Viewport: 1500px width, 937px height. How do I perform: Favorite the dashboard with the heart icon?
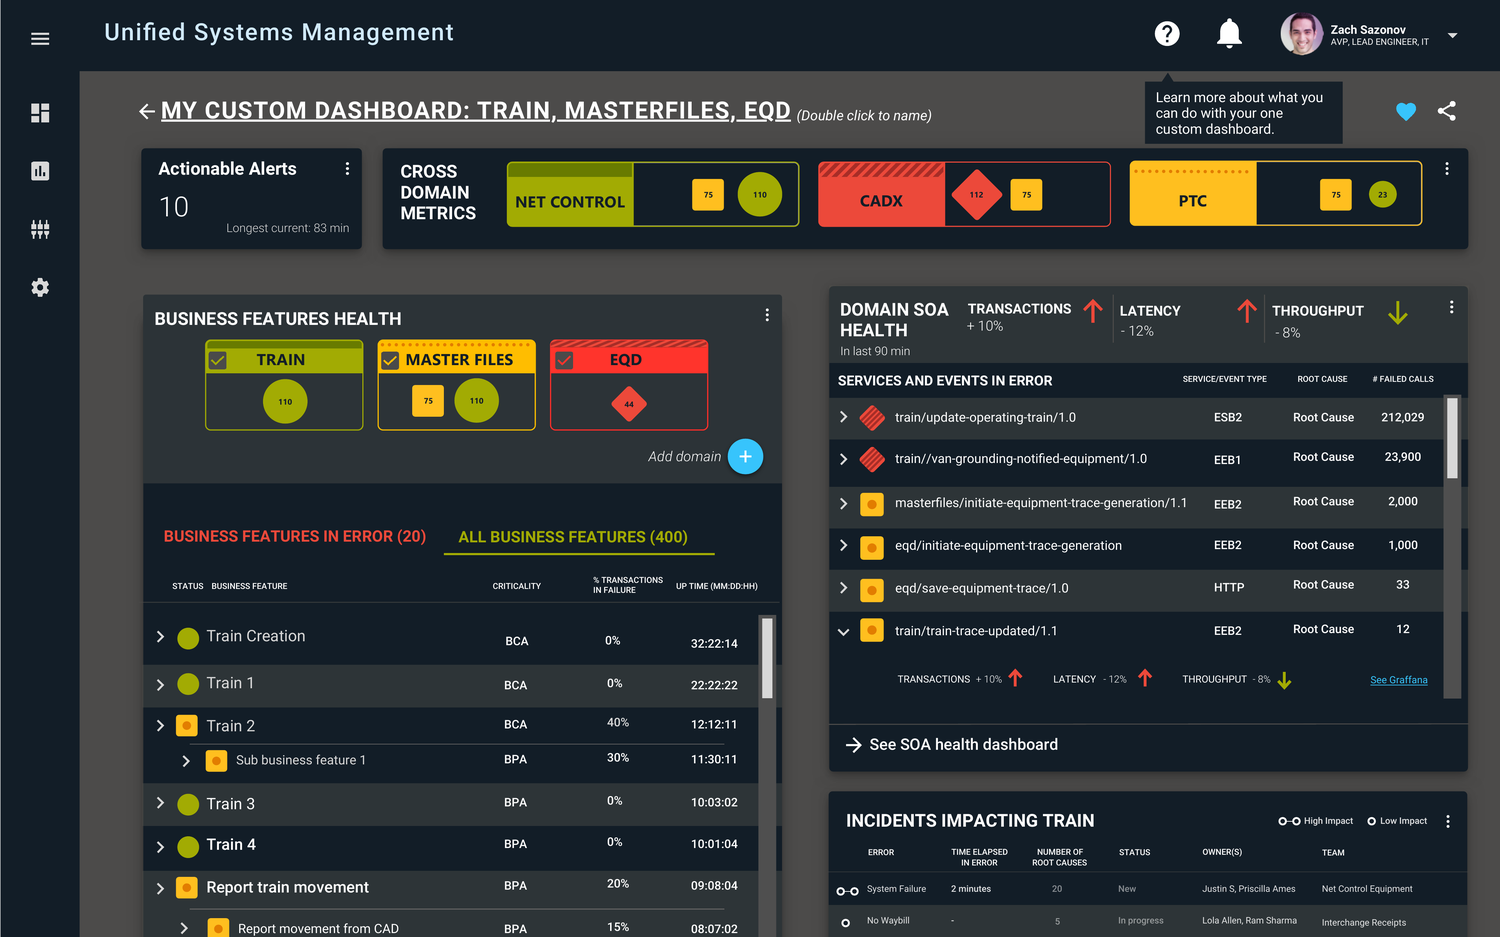click(x=1406, y=112)
